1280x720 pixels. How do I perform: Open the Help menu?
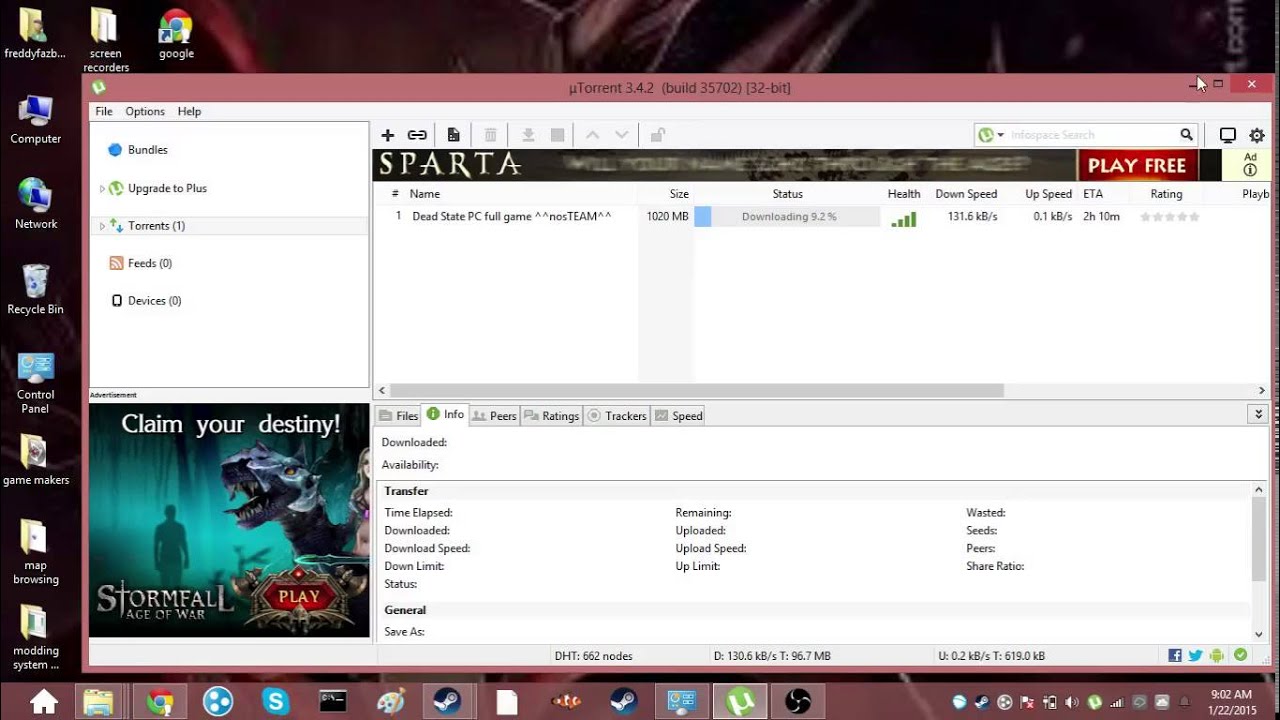click(x=189, y=112)
